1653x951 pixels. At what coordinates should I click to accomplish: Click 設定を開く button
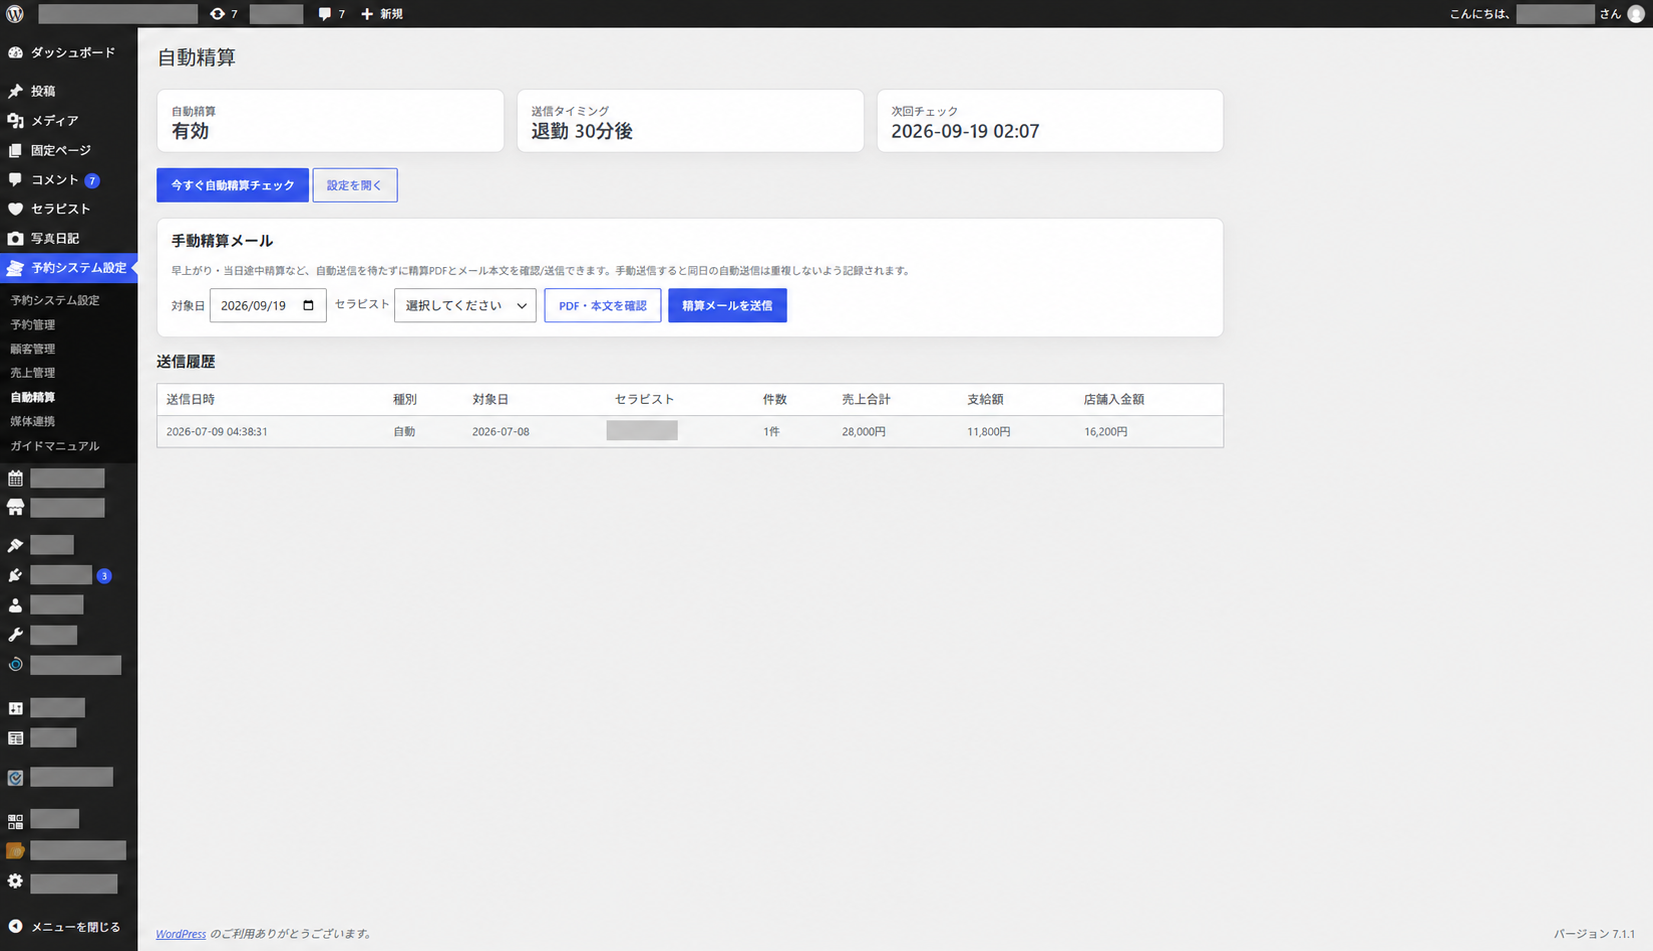click(355, 185)
